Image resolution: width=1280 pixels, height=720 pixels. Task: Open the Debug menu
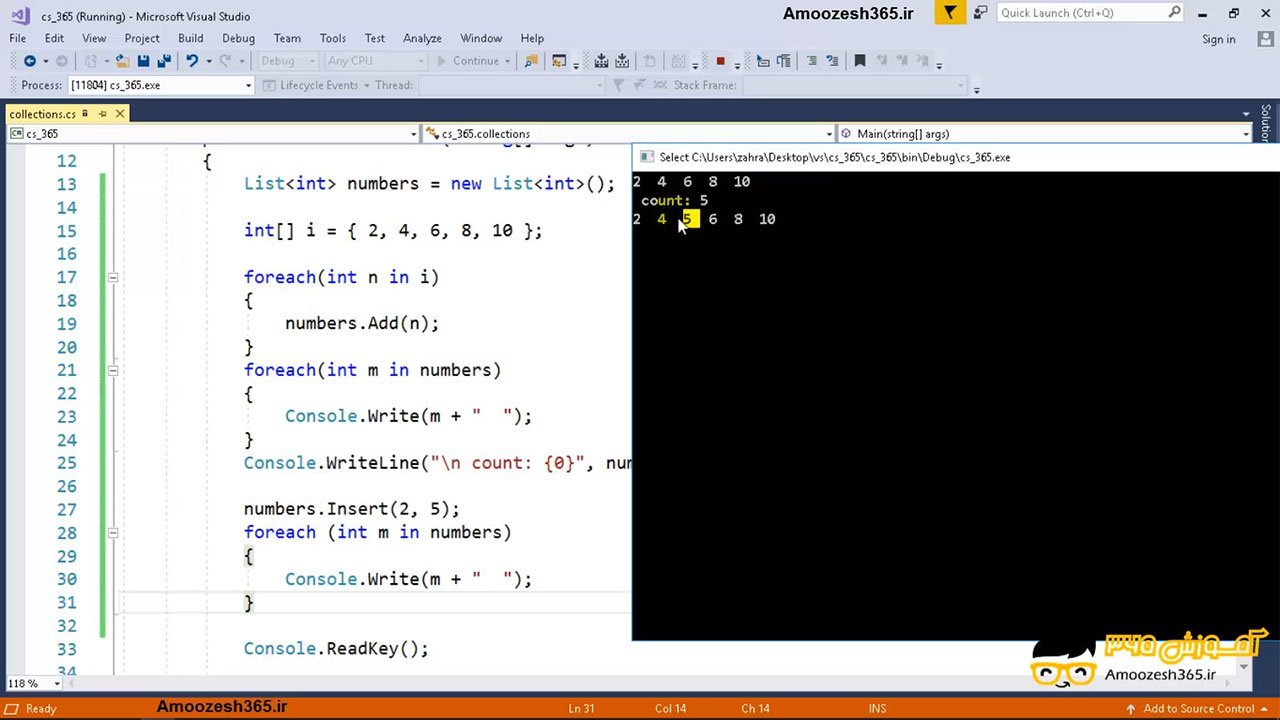[x=238, y=38]
